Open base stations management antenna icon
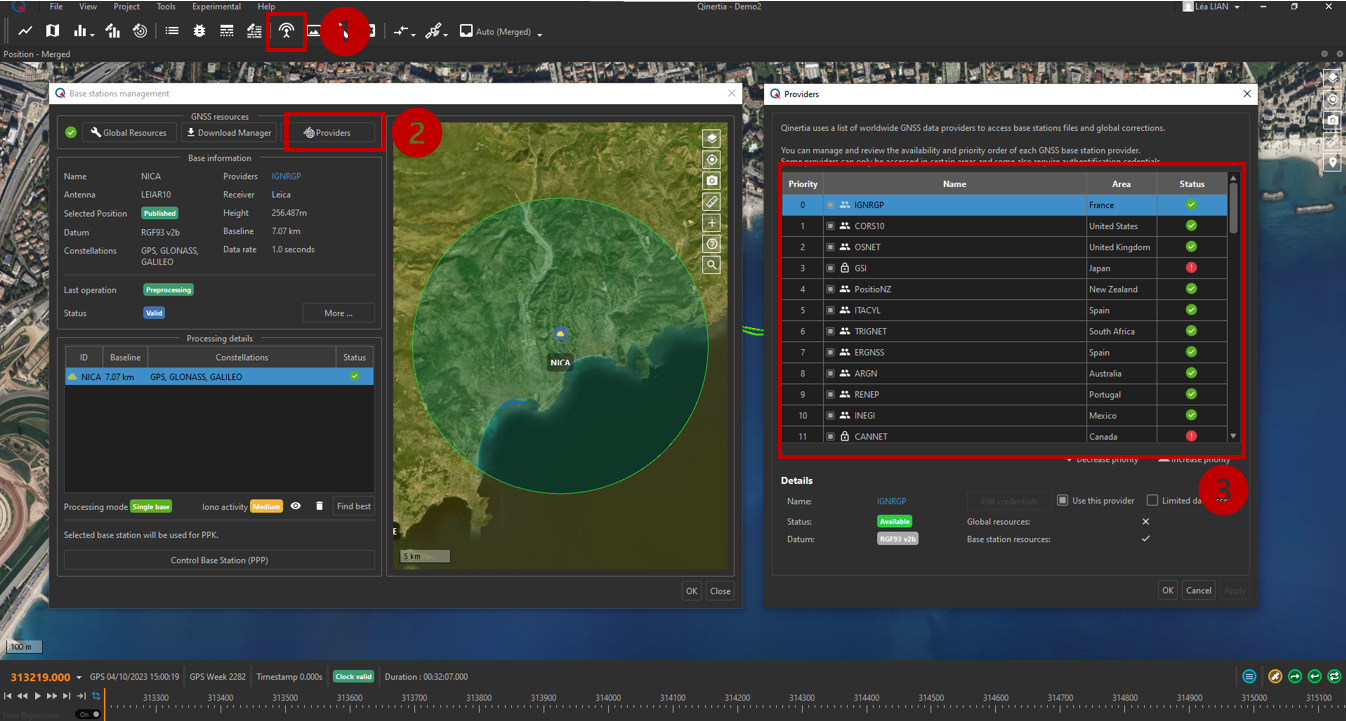Image resolution: width=1346 pixels, height=721 pixels. point(286,31)
